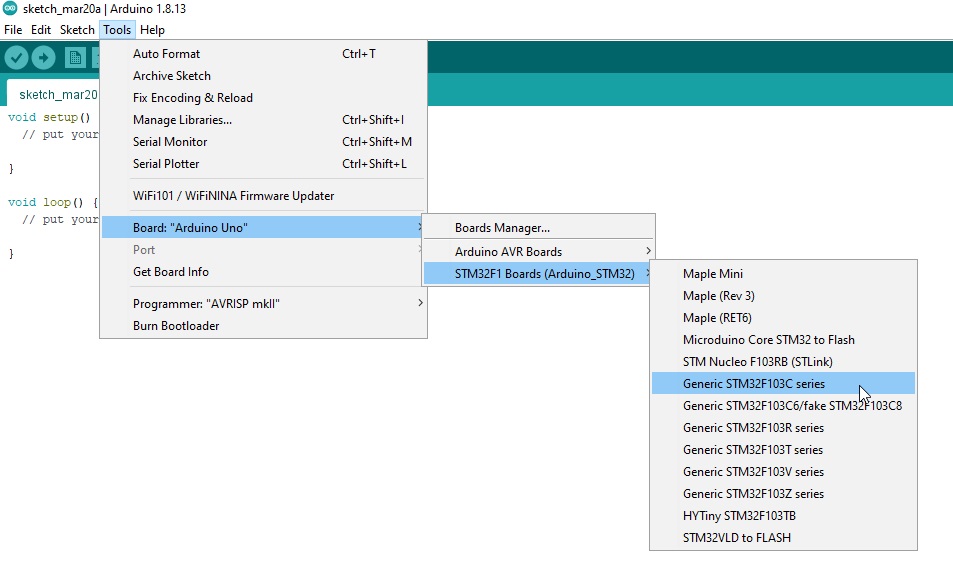Close the Tools menu by clicking it
The width and height of the screenshot is (953, 569).
coord(117,30)
